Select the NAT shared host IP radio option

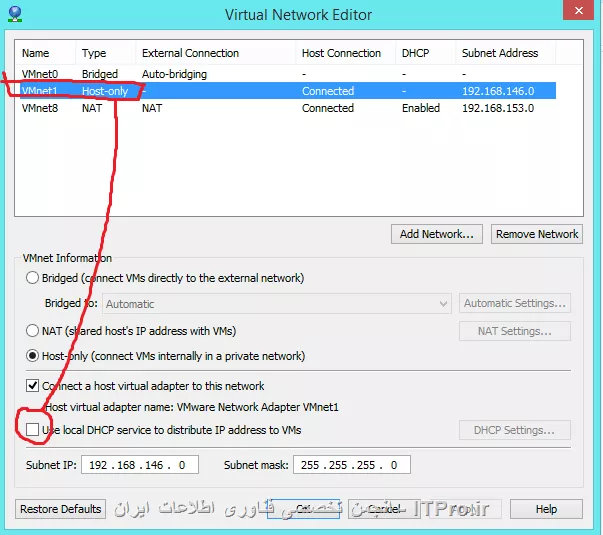pyautogui.click(x=32, y=331)
